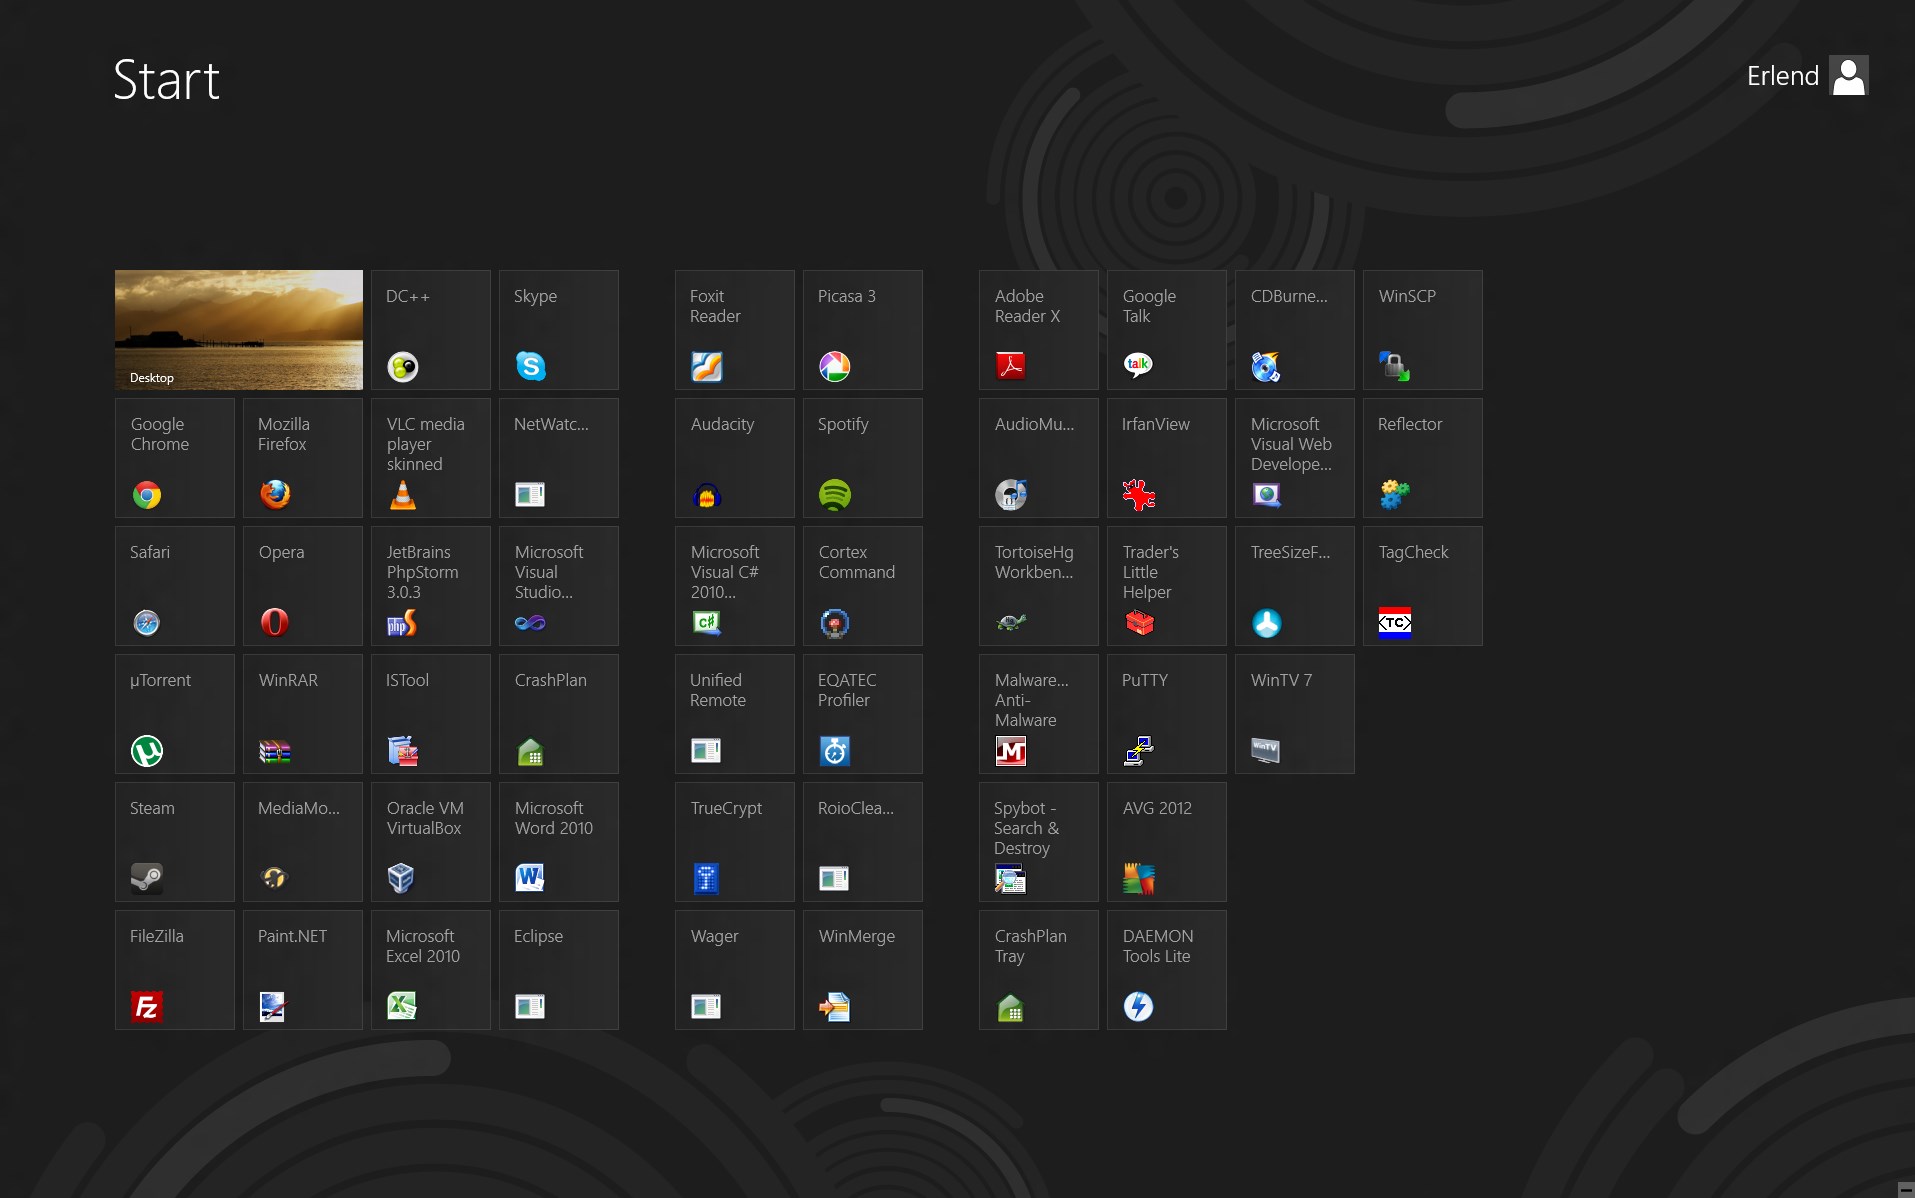The image size is (1915, 1198).
Task: Click the Microsoft Visual Studio infinity icon
Action: [531, 623]
